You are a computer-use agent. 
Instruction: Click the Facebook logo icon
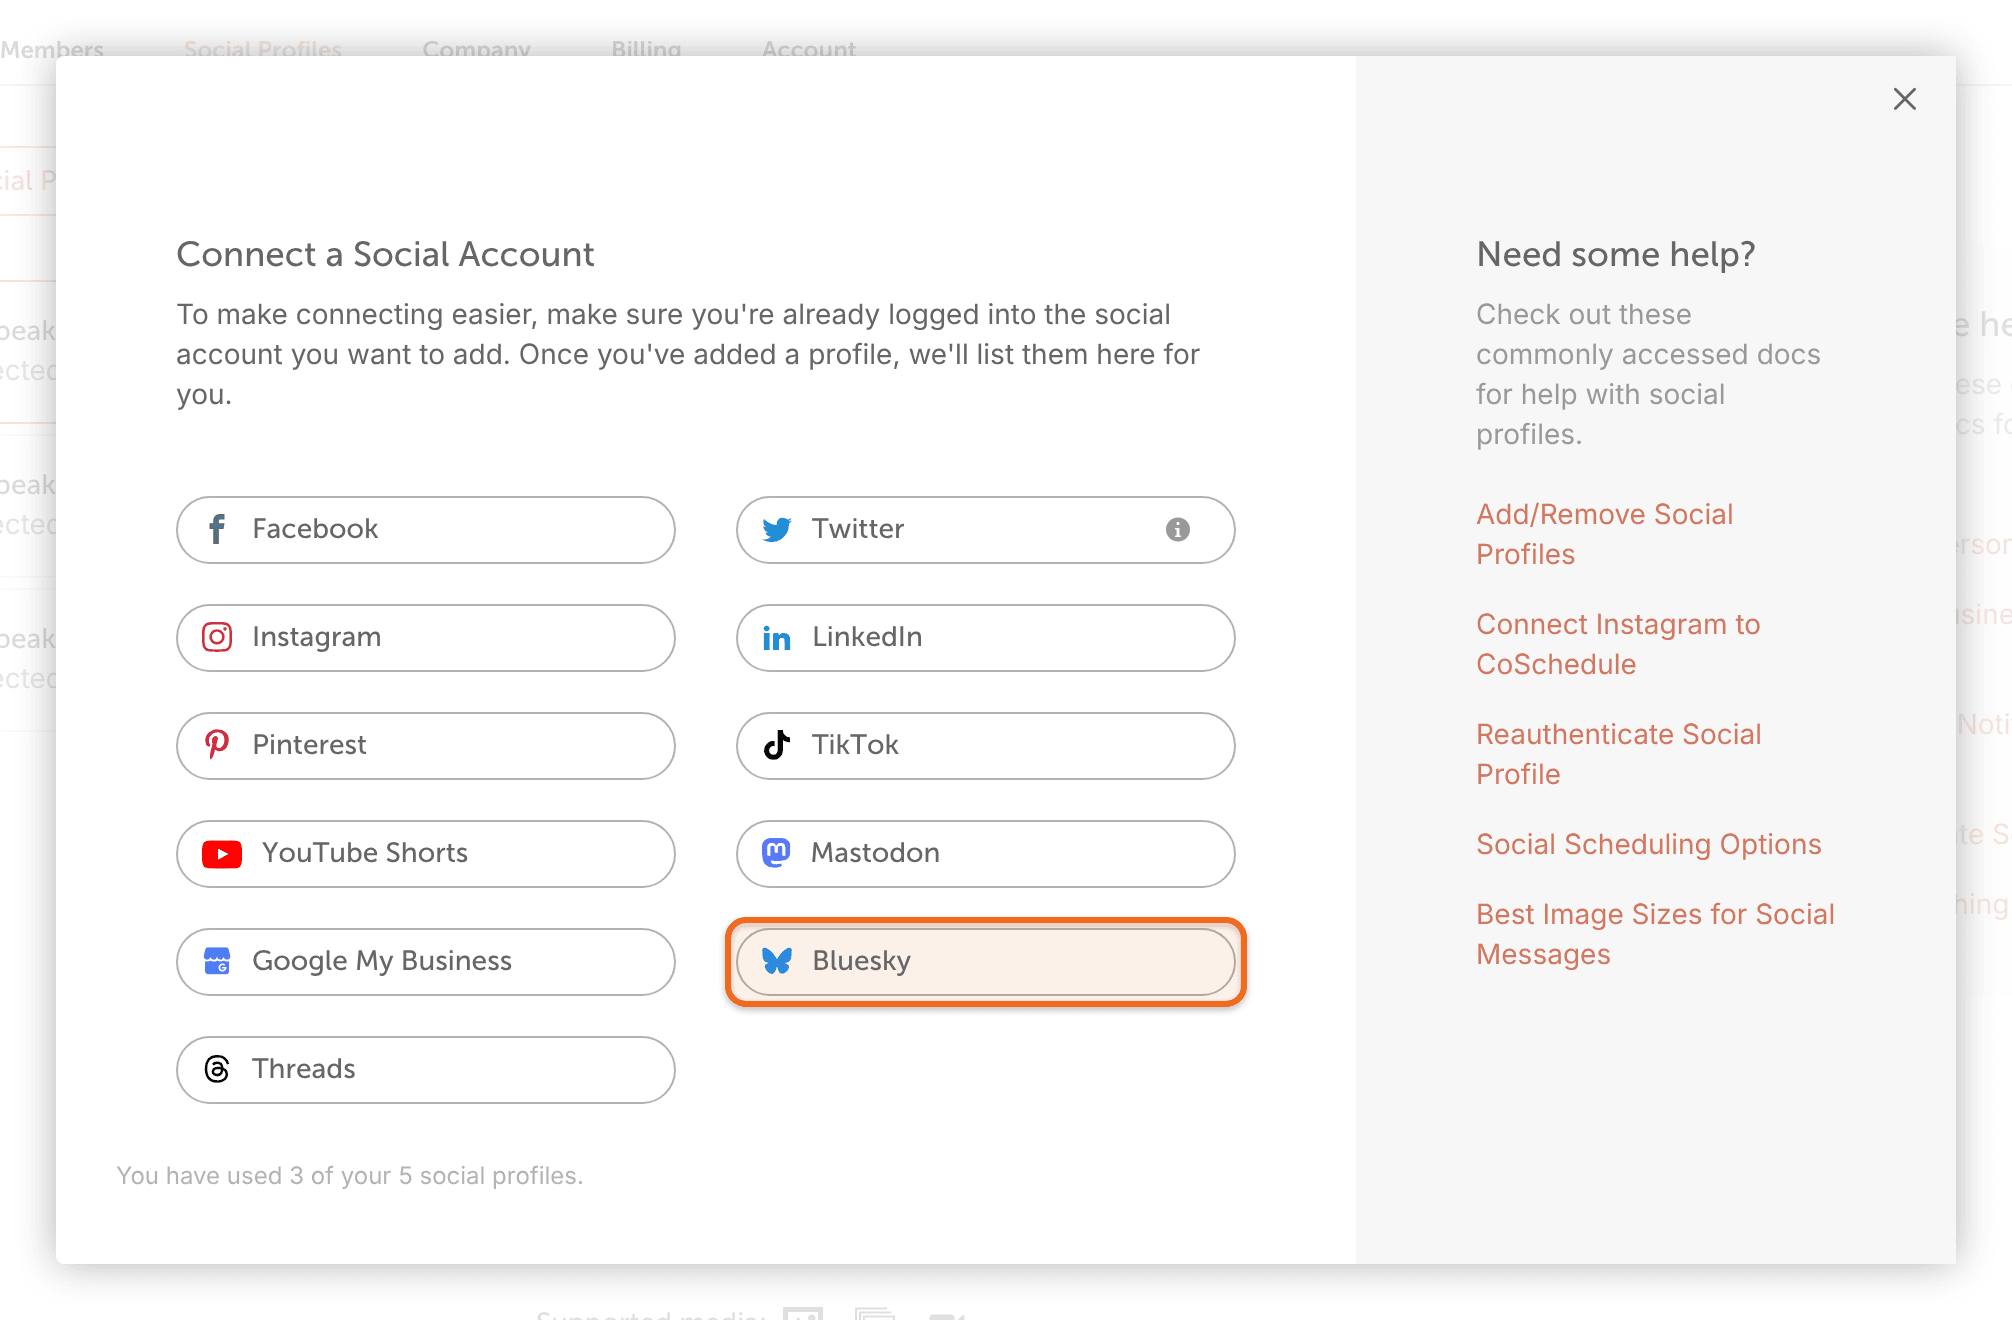point(217,529)
